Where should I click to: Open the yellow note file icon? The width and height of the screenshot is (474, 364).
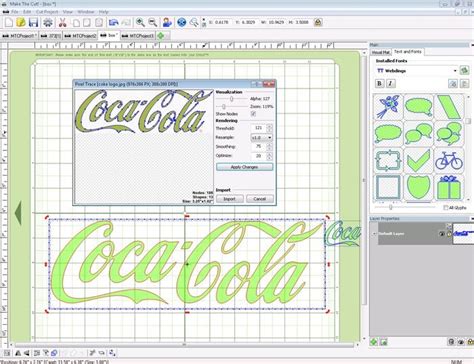pos(21,23)
